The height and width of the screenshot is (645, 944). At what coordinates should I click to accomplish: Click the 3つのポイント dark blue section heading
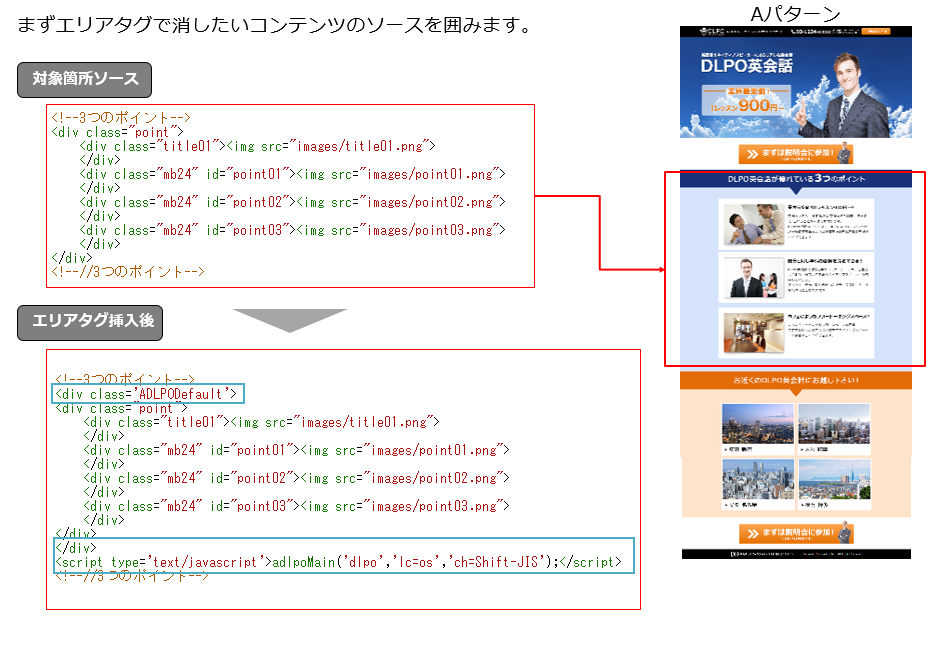(796, 179)
